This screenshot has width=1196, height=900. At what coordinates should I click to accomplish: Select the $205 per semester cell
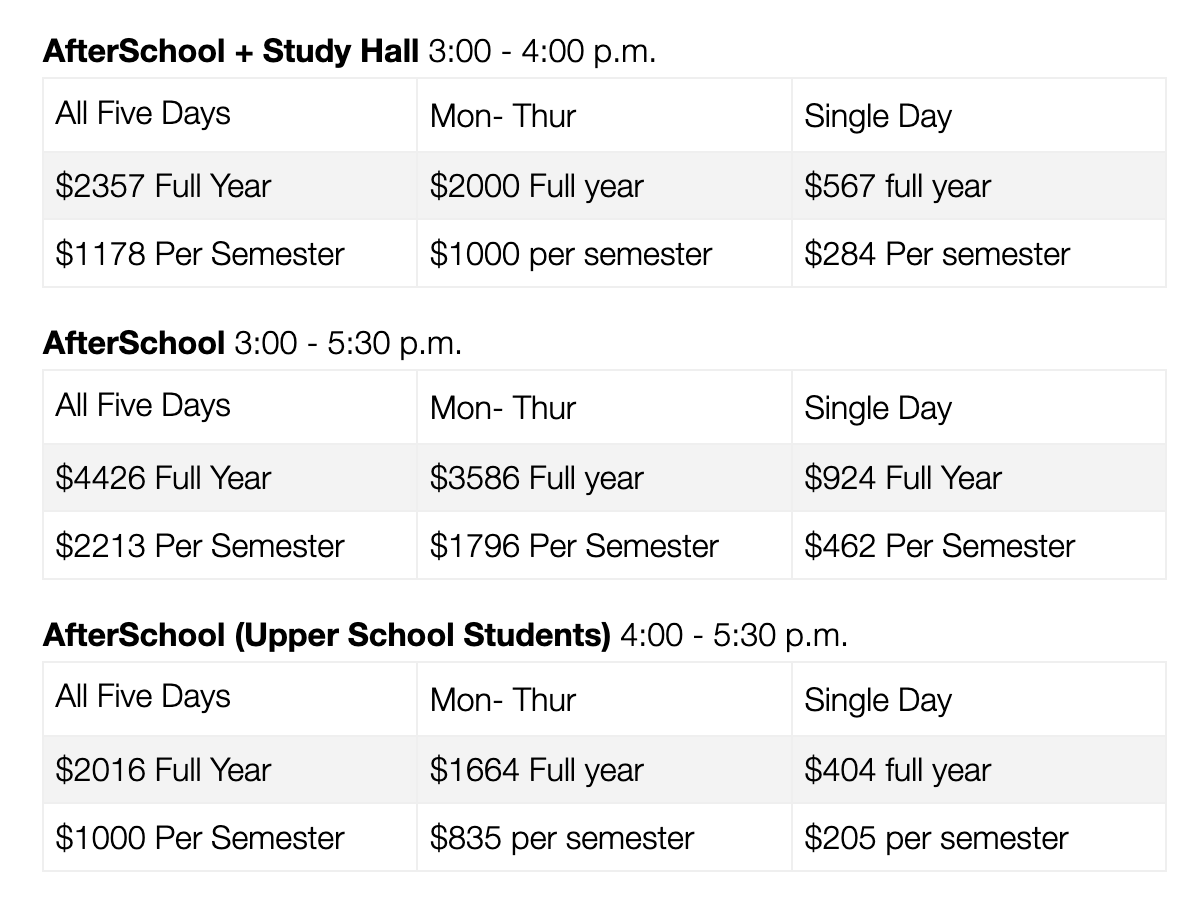979,837
